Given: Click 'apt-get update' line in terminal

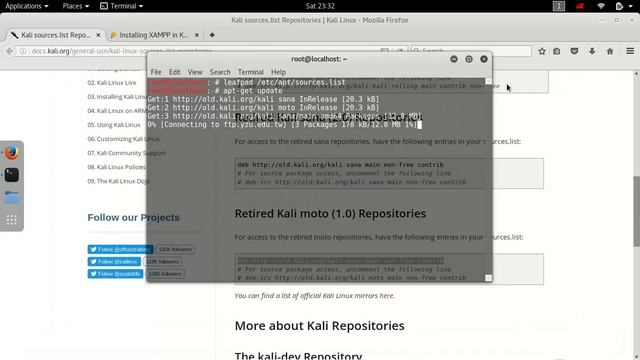Looking at the screenshot, I should tap(253, 91).
